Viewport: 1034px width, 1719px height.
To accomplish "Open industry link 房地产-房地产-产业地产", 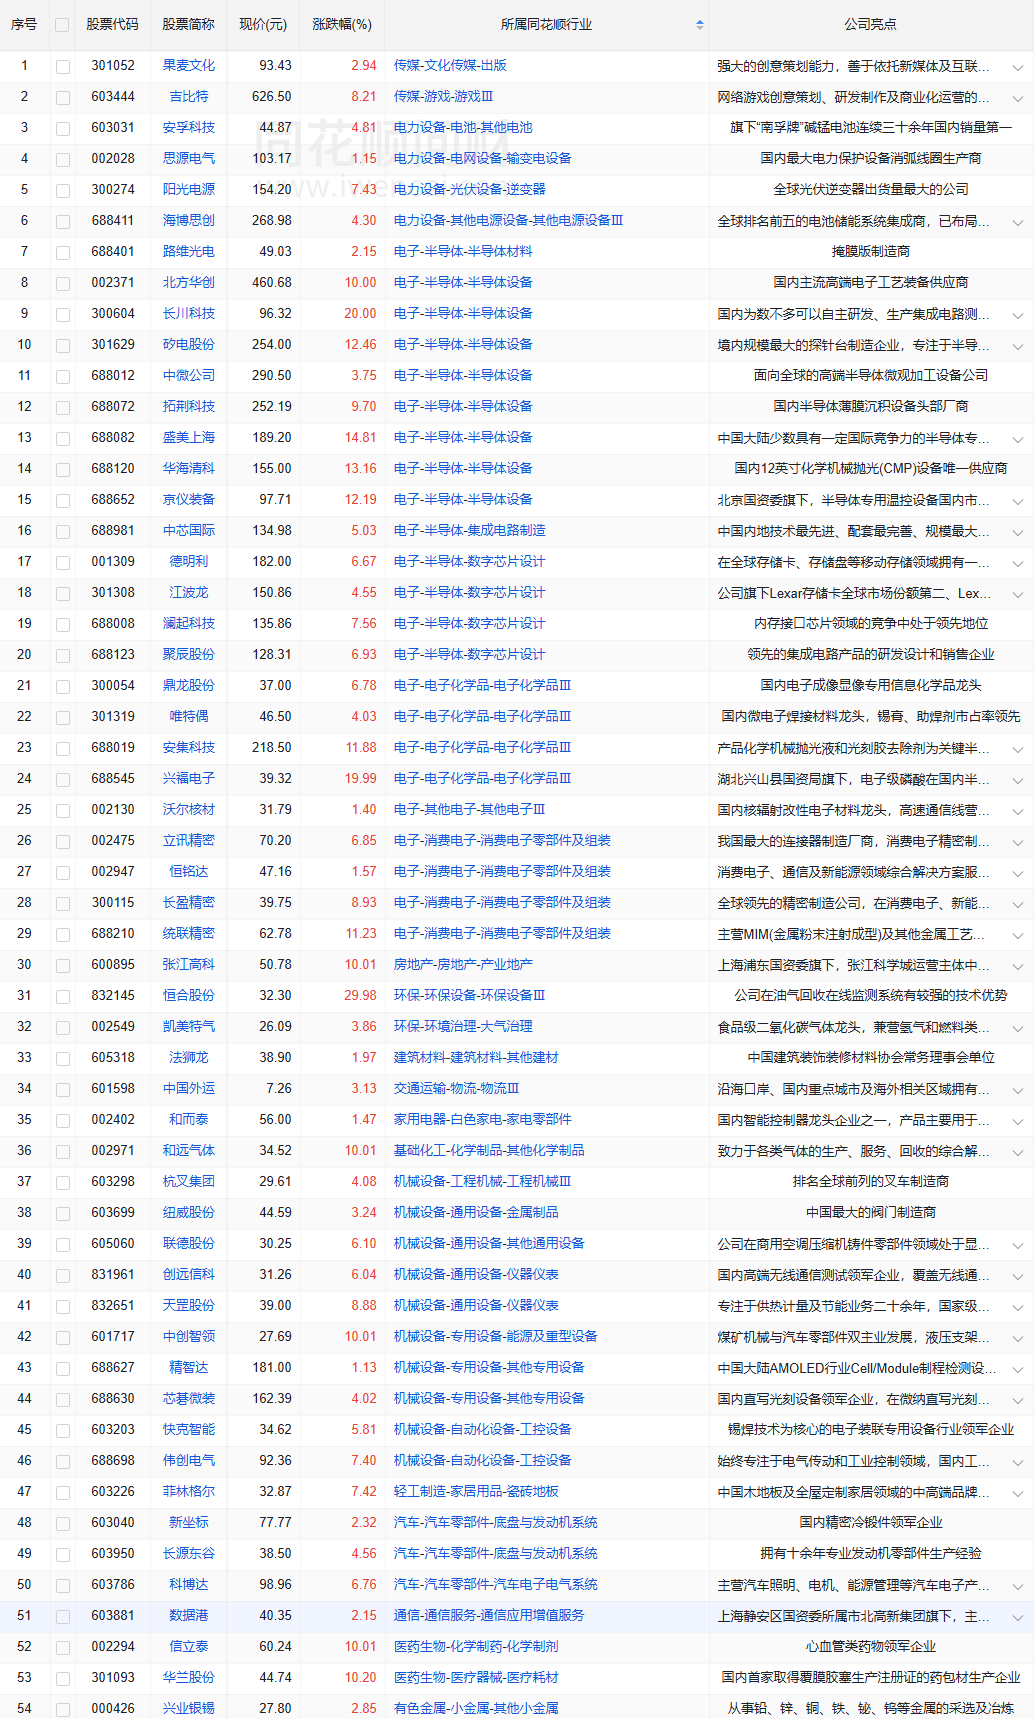I will pos(463,965).
